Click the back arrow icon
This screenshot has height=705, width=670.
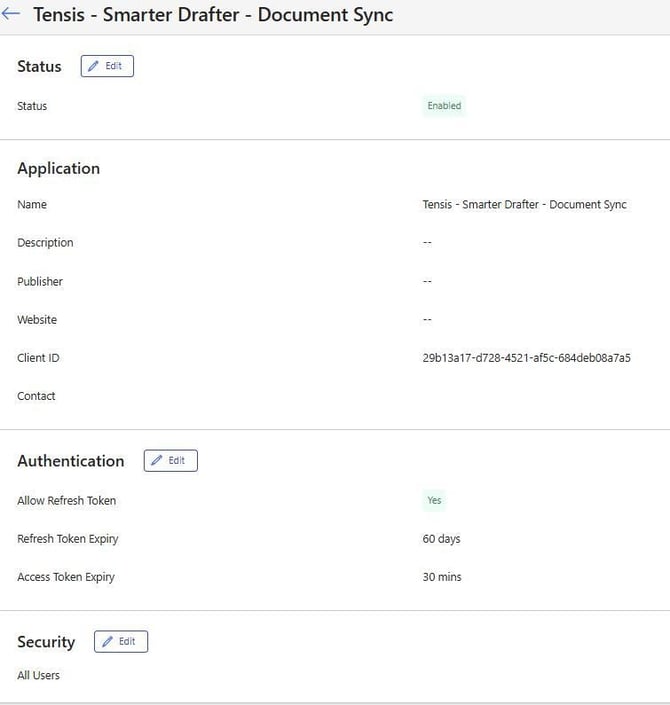[x=12, y=15]
